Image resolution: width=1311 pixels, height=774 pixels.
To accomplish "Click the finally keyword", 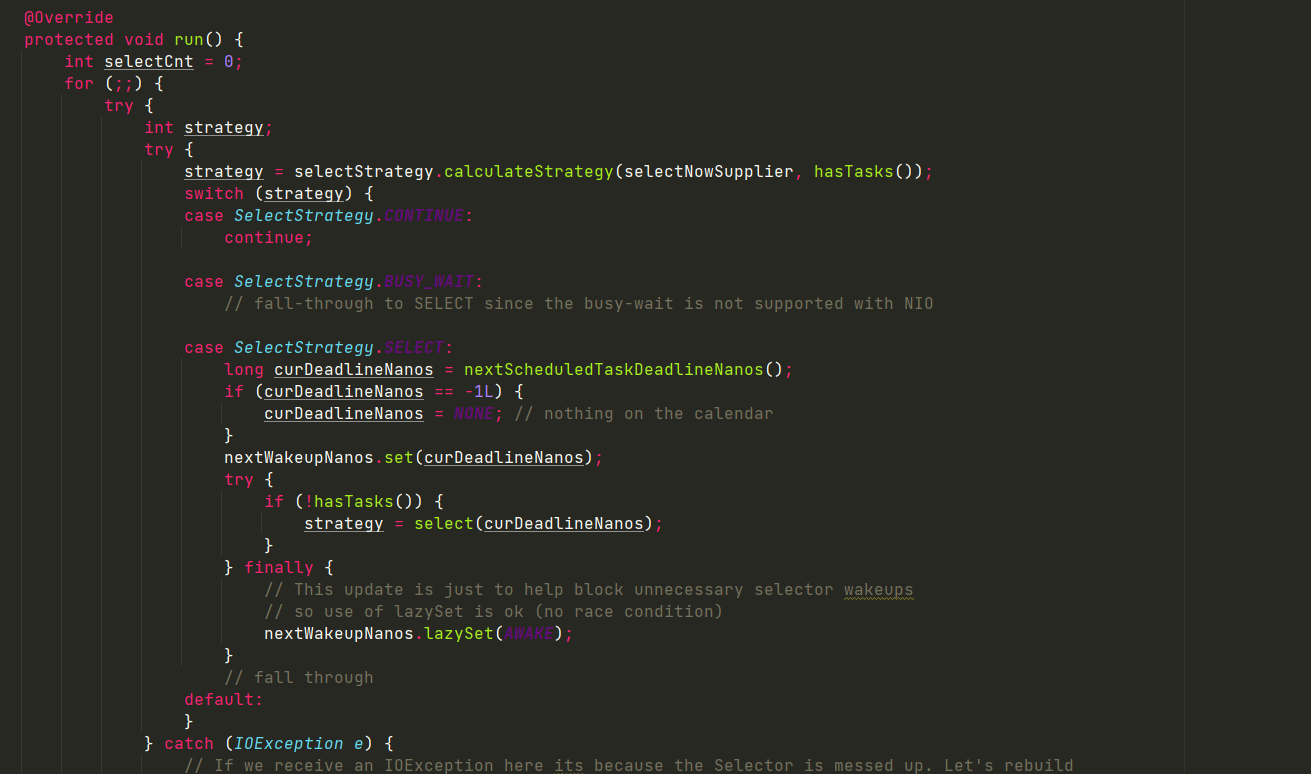I will (279, 567).
